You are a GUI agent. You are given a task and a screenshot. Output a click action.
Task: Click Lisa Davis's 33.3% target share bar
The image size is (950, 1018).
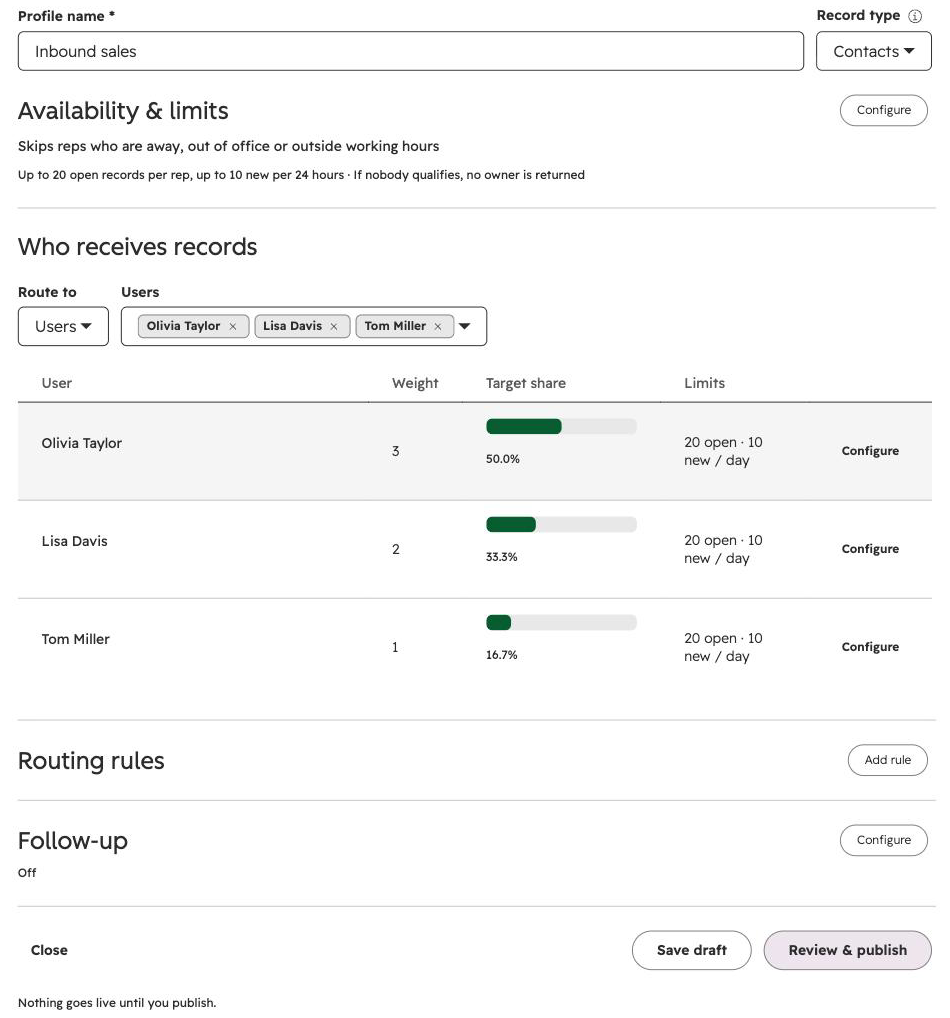[561, 525]
